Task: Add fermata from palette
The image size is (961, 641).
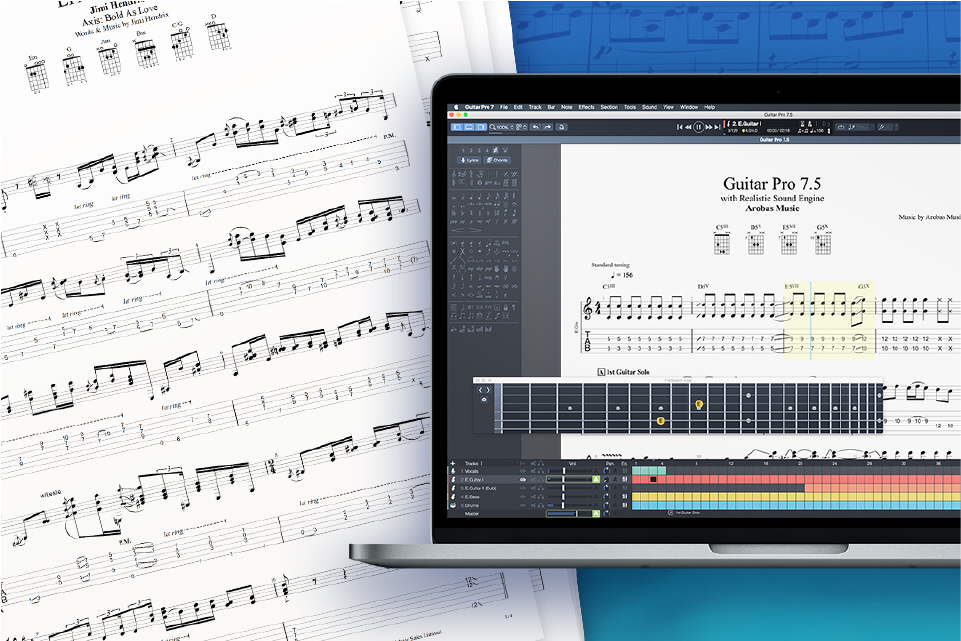Action: (514, 205)
